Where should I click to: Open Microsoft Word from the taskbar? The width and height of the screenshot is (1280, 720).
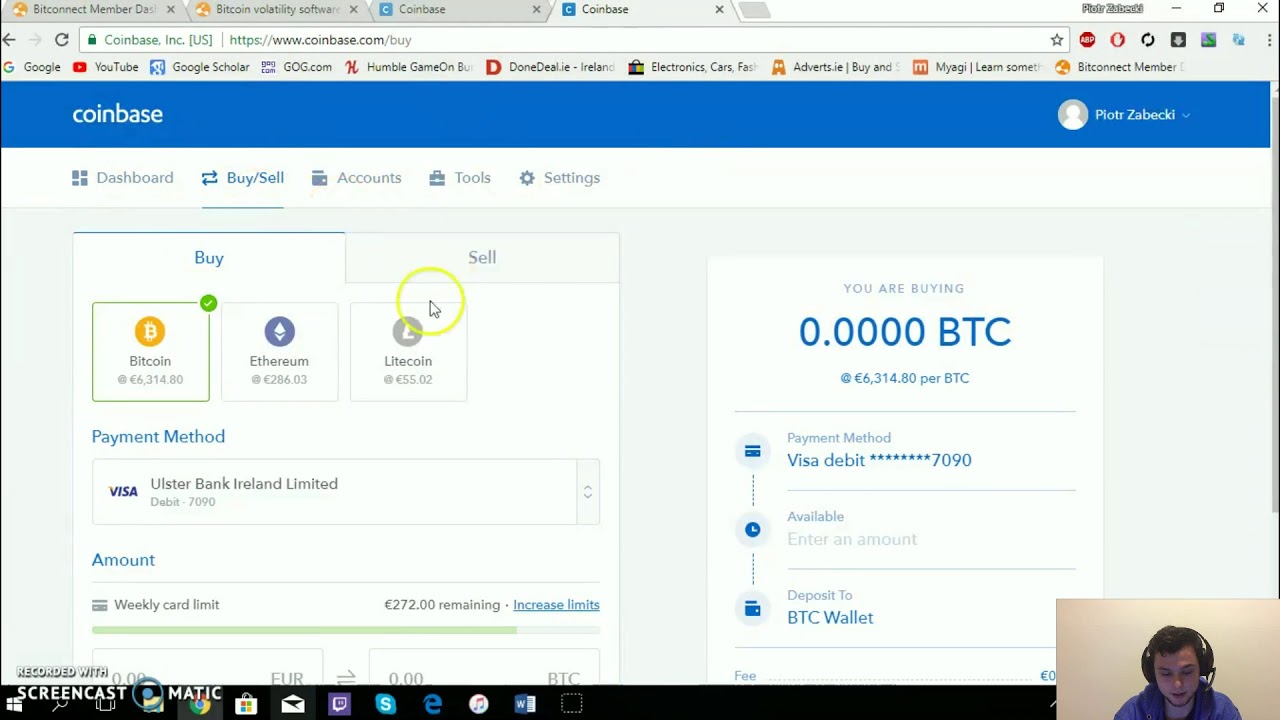[525, 704]
